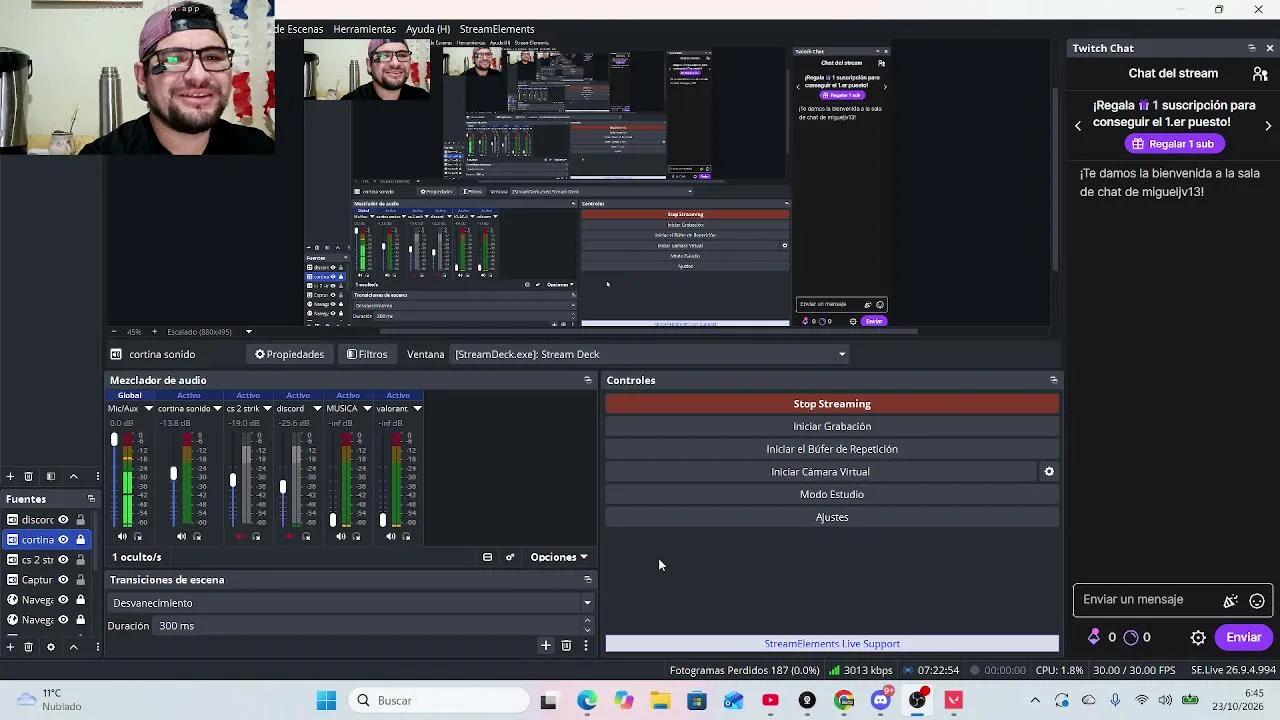Lock the discord source
Image resolution: width=1280 pixels, height=720 pixels.
[81, 520]
